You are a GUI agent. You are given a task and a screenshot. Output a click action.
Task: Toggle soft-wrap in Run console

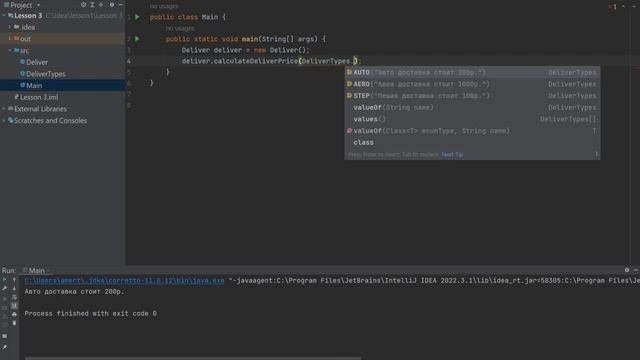point(14,297)
